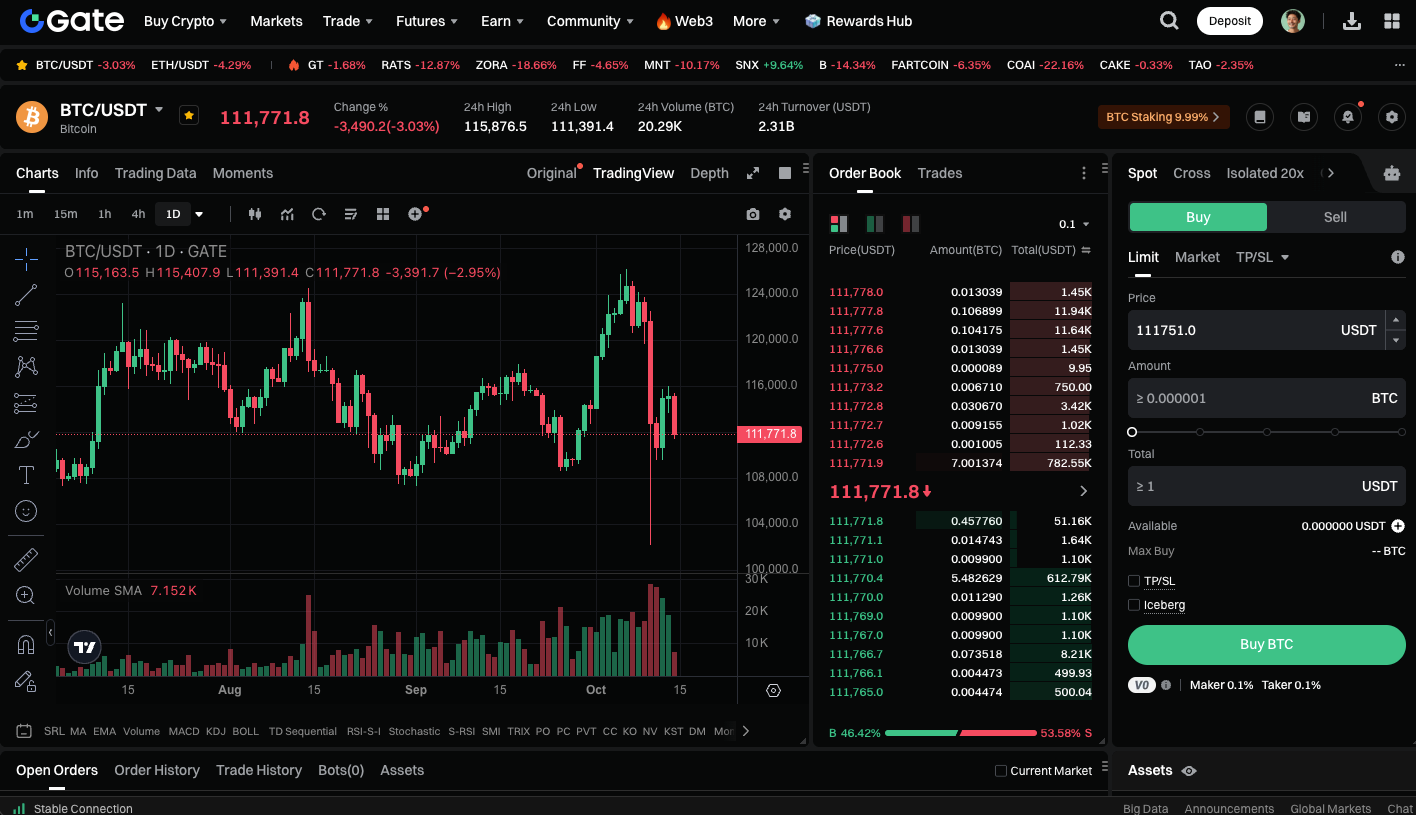The width and height of the screenshot is (1416, 815).
Task: Select the text annotation tool
Action: [26, 475]
